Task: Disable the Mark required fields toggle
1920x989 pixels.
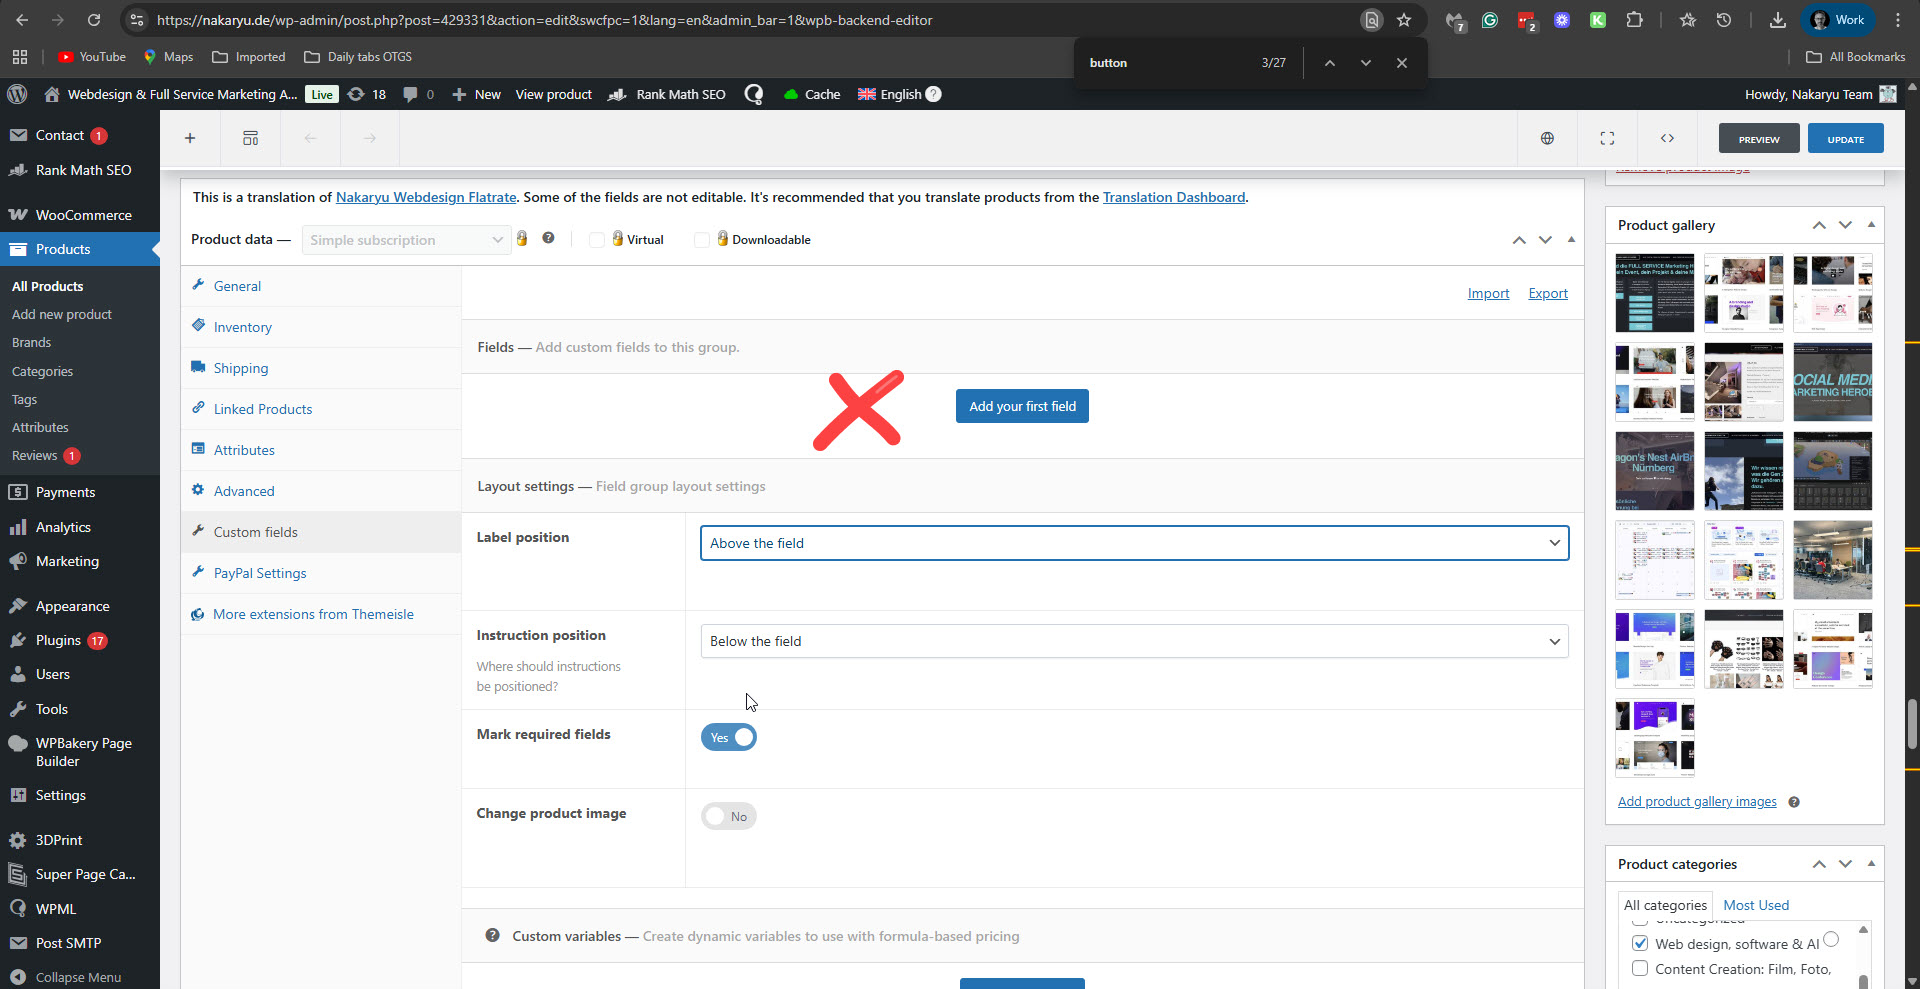Action: tap(729, 737)
